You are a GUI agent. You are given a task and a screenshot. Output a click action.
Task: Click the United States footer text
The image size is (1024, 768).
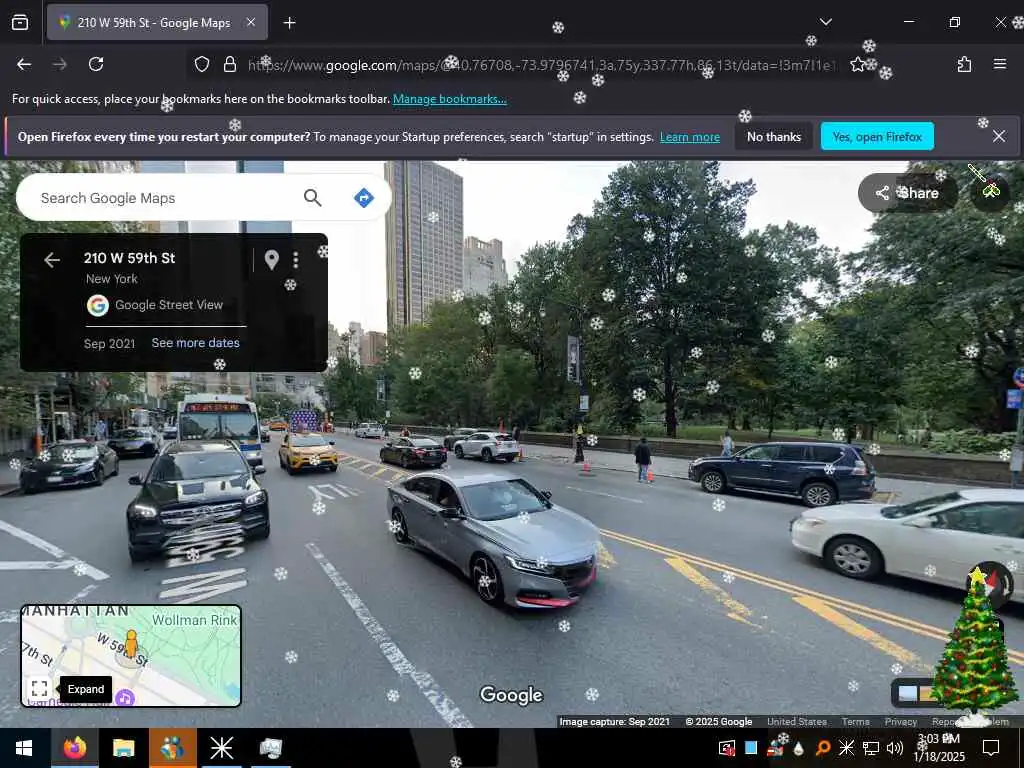(x=796, y=722)
